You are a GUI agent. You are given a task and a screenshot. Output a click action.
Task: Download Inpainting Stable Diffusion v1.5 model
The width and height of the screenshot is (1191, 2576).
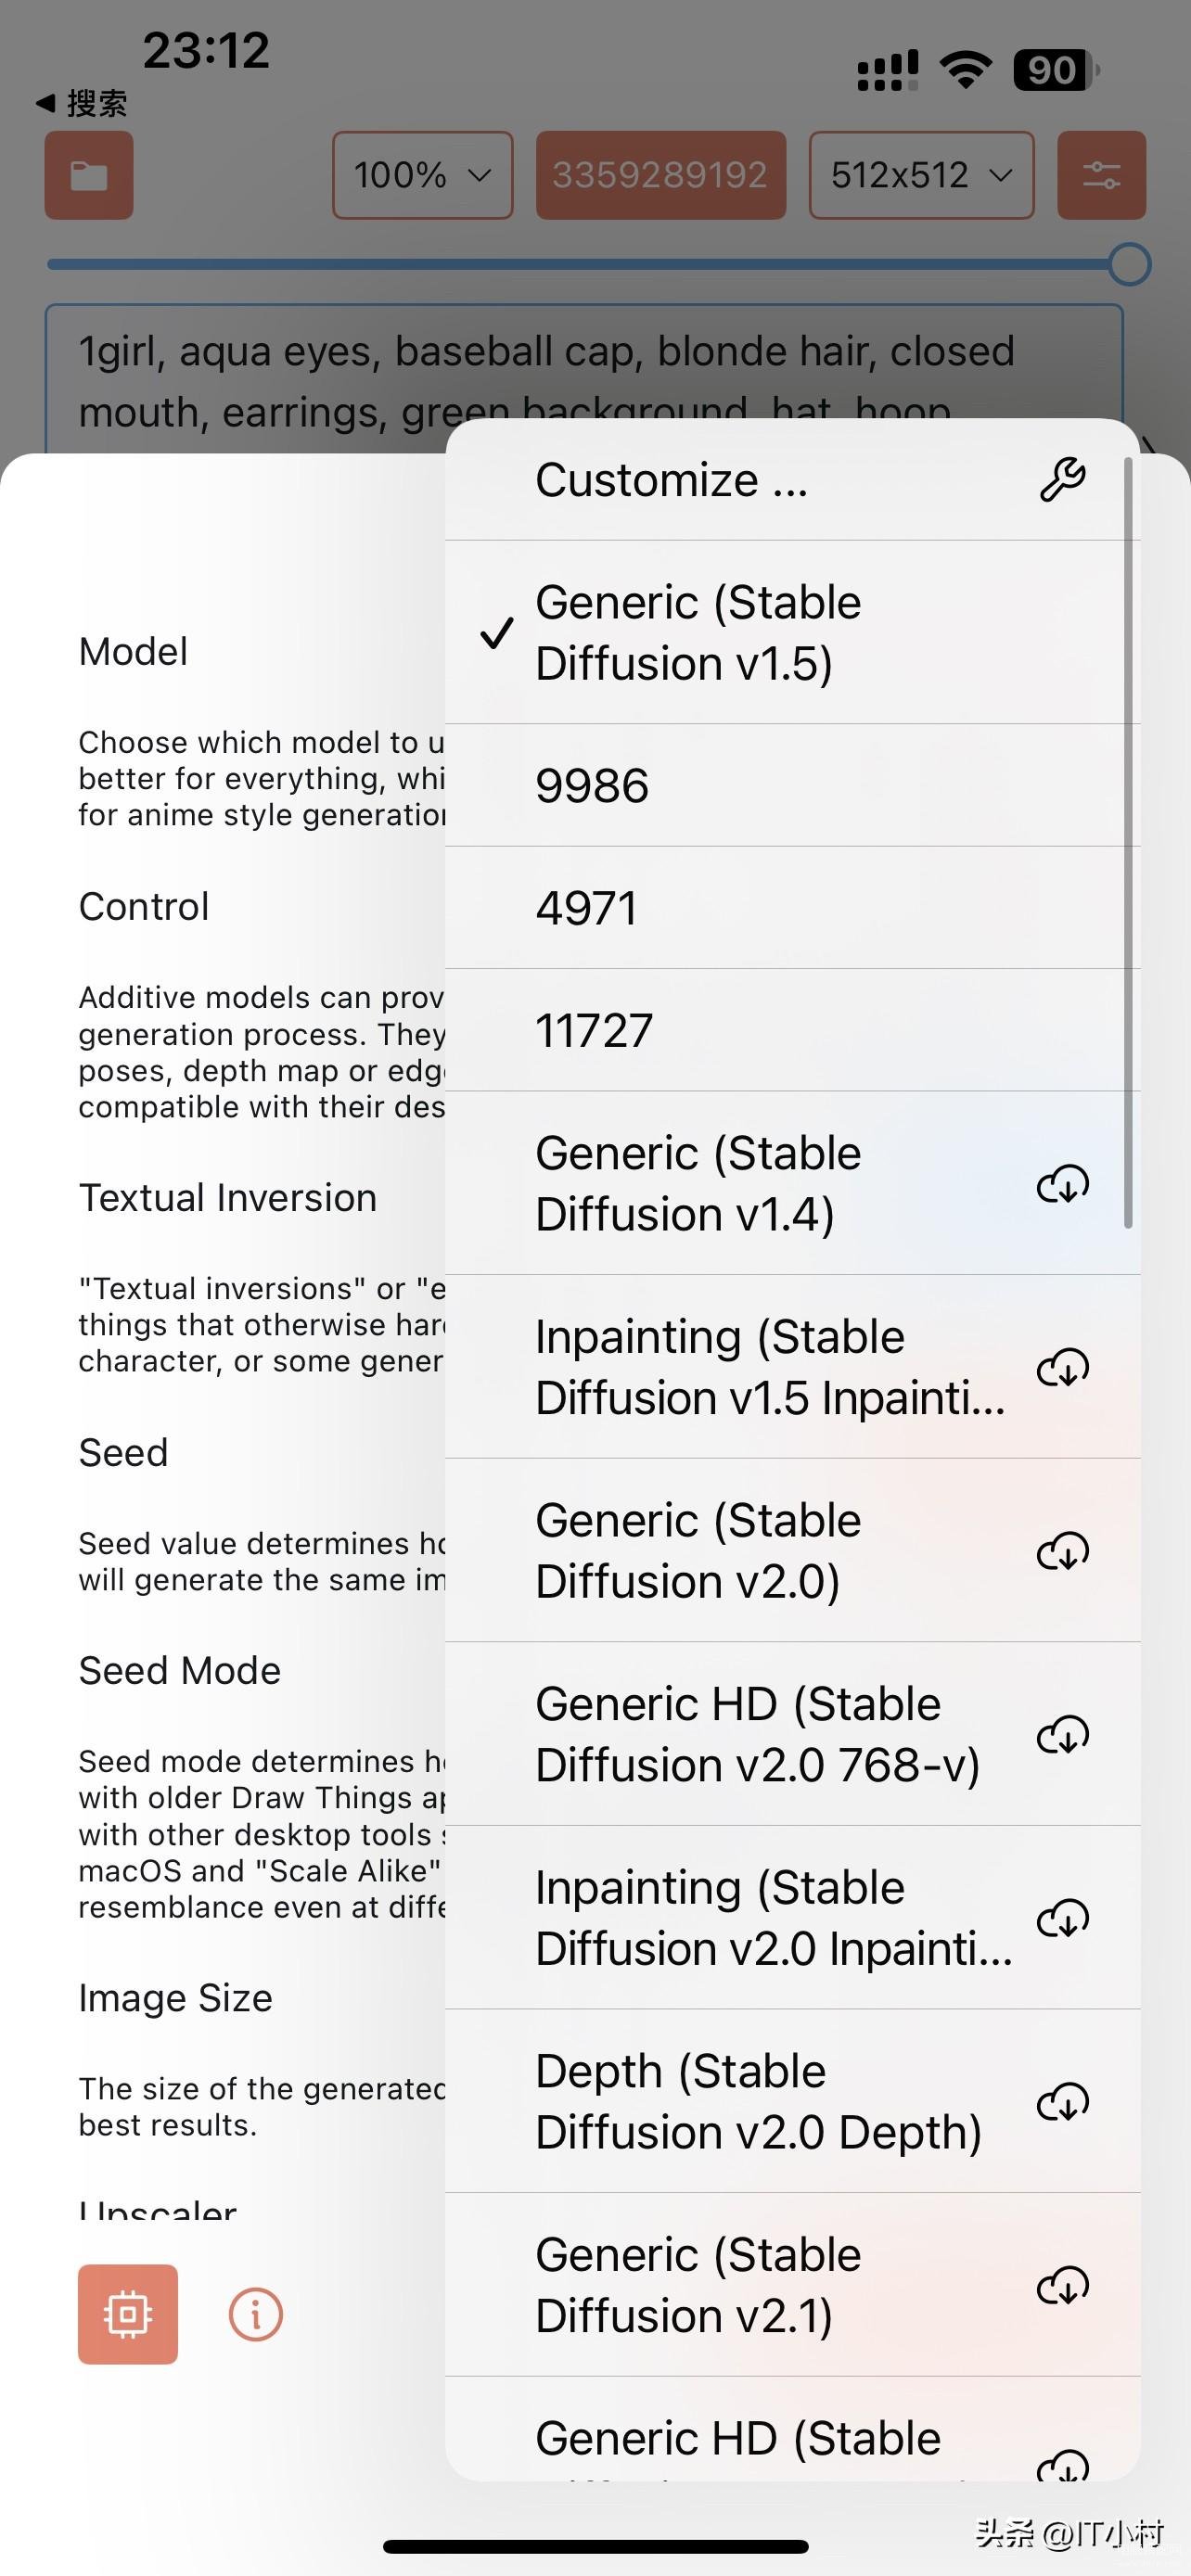[1062, 1367]
